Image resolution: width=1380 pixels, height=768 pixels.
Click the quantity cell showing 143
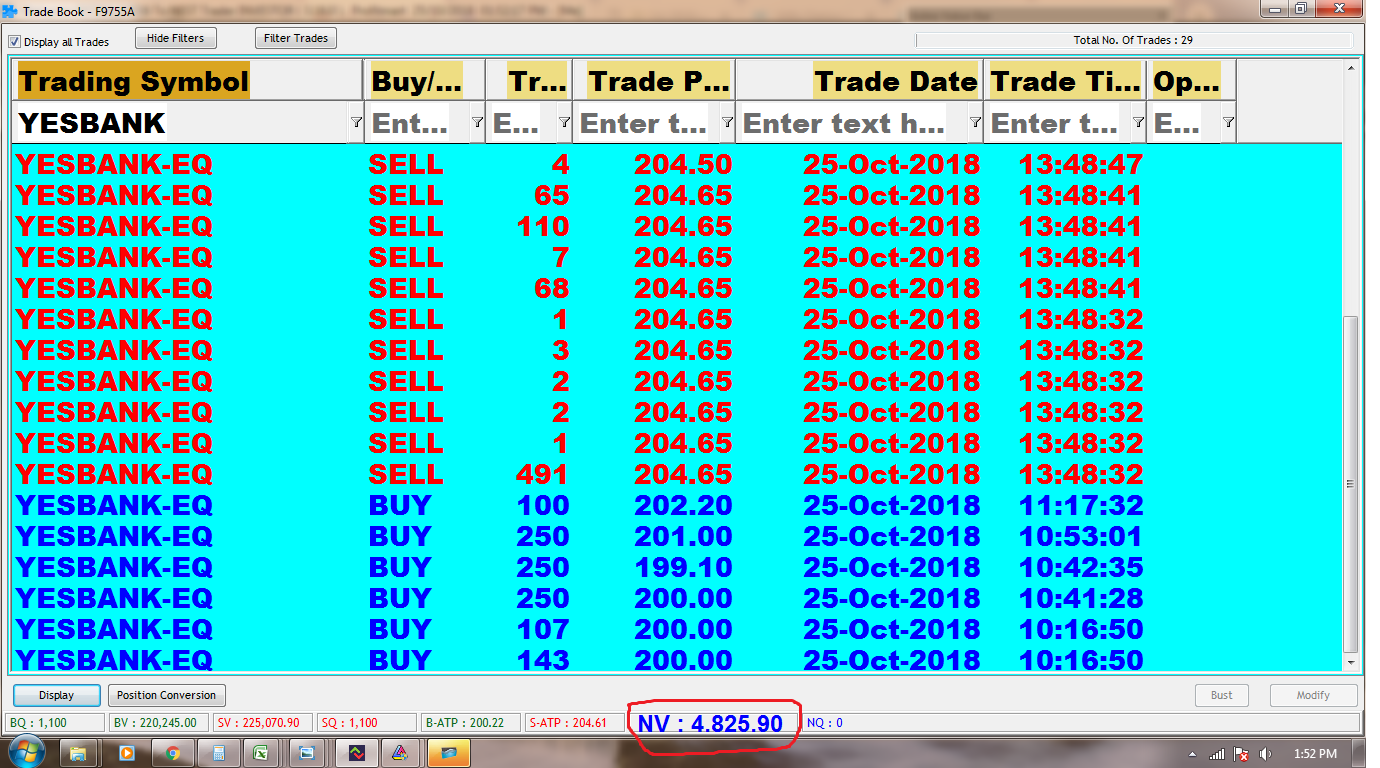(x=542, y=660)
